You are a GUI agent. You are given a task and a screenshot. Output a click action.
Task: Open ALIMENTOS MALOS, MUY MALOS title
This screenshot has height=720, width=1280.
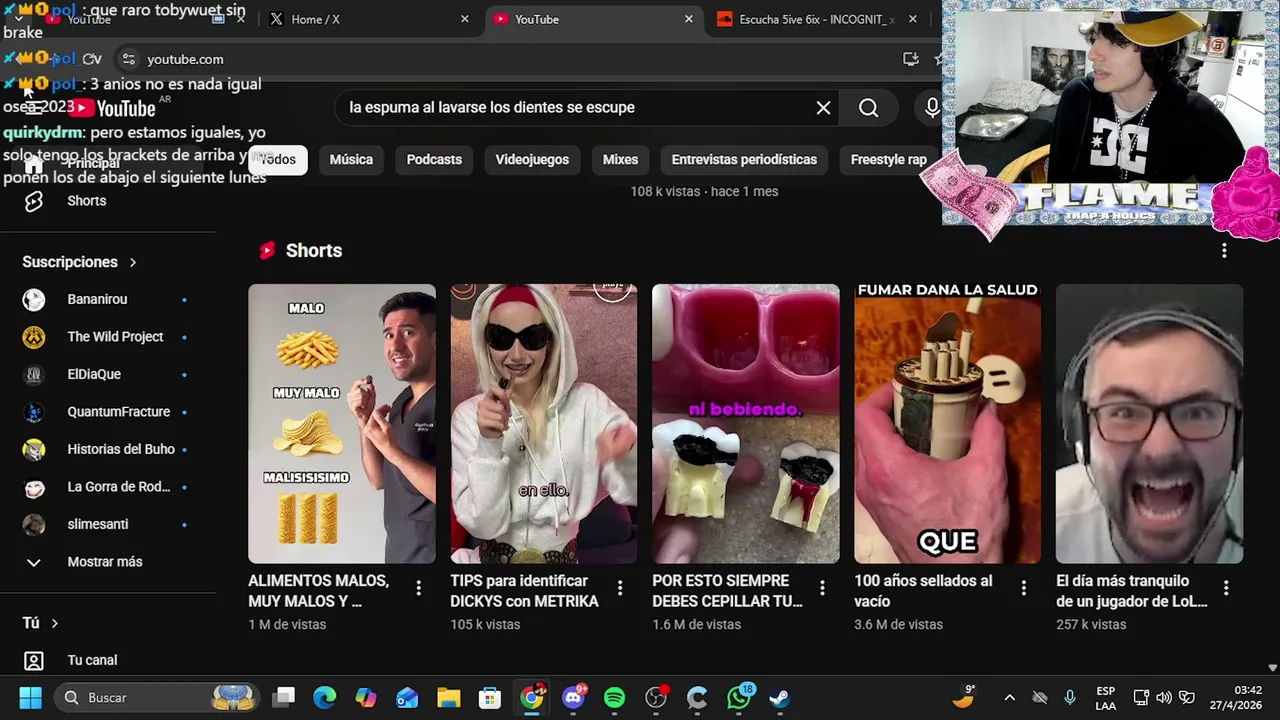[x=318, y=591]
